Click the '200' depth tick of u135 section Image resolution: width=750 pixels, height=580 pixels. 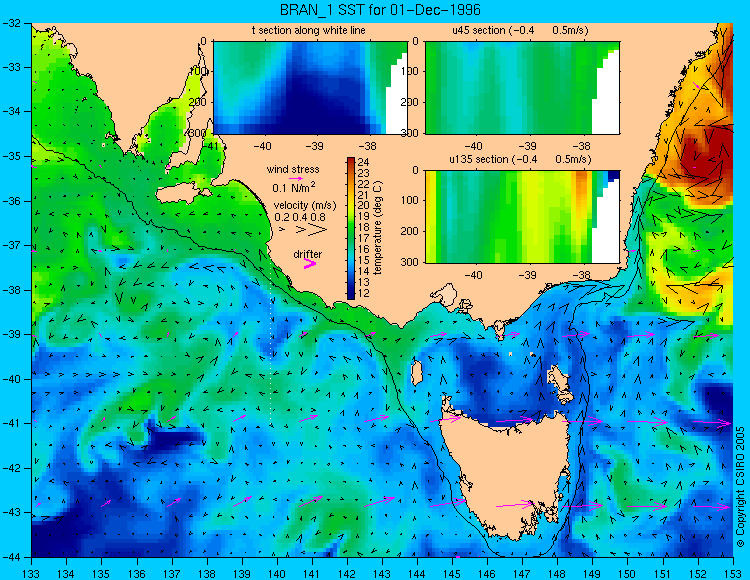click(409, 231)
